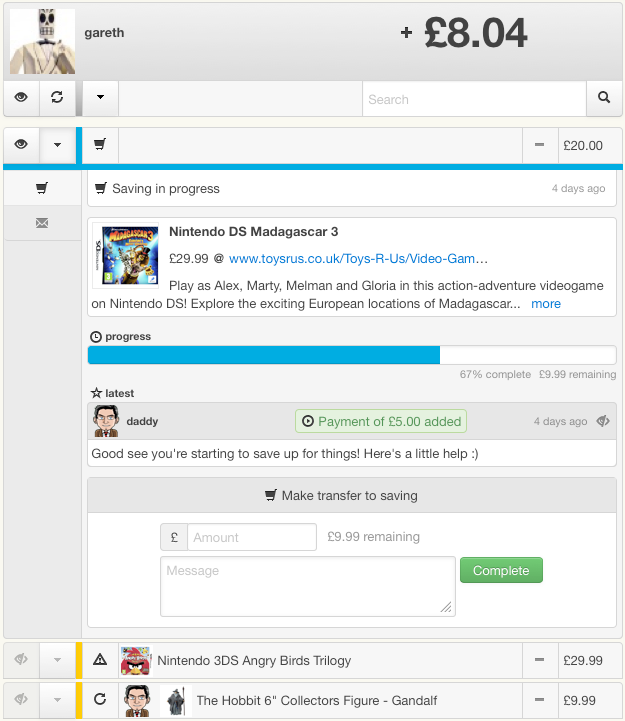Click the reload icon on Hobbit Gandalf row
This screenshot has width=625, height=721.
[x=100, y=699]
